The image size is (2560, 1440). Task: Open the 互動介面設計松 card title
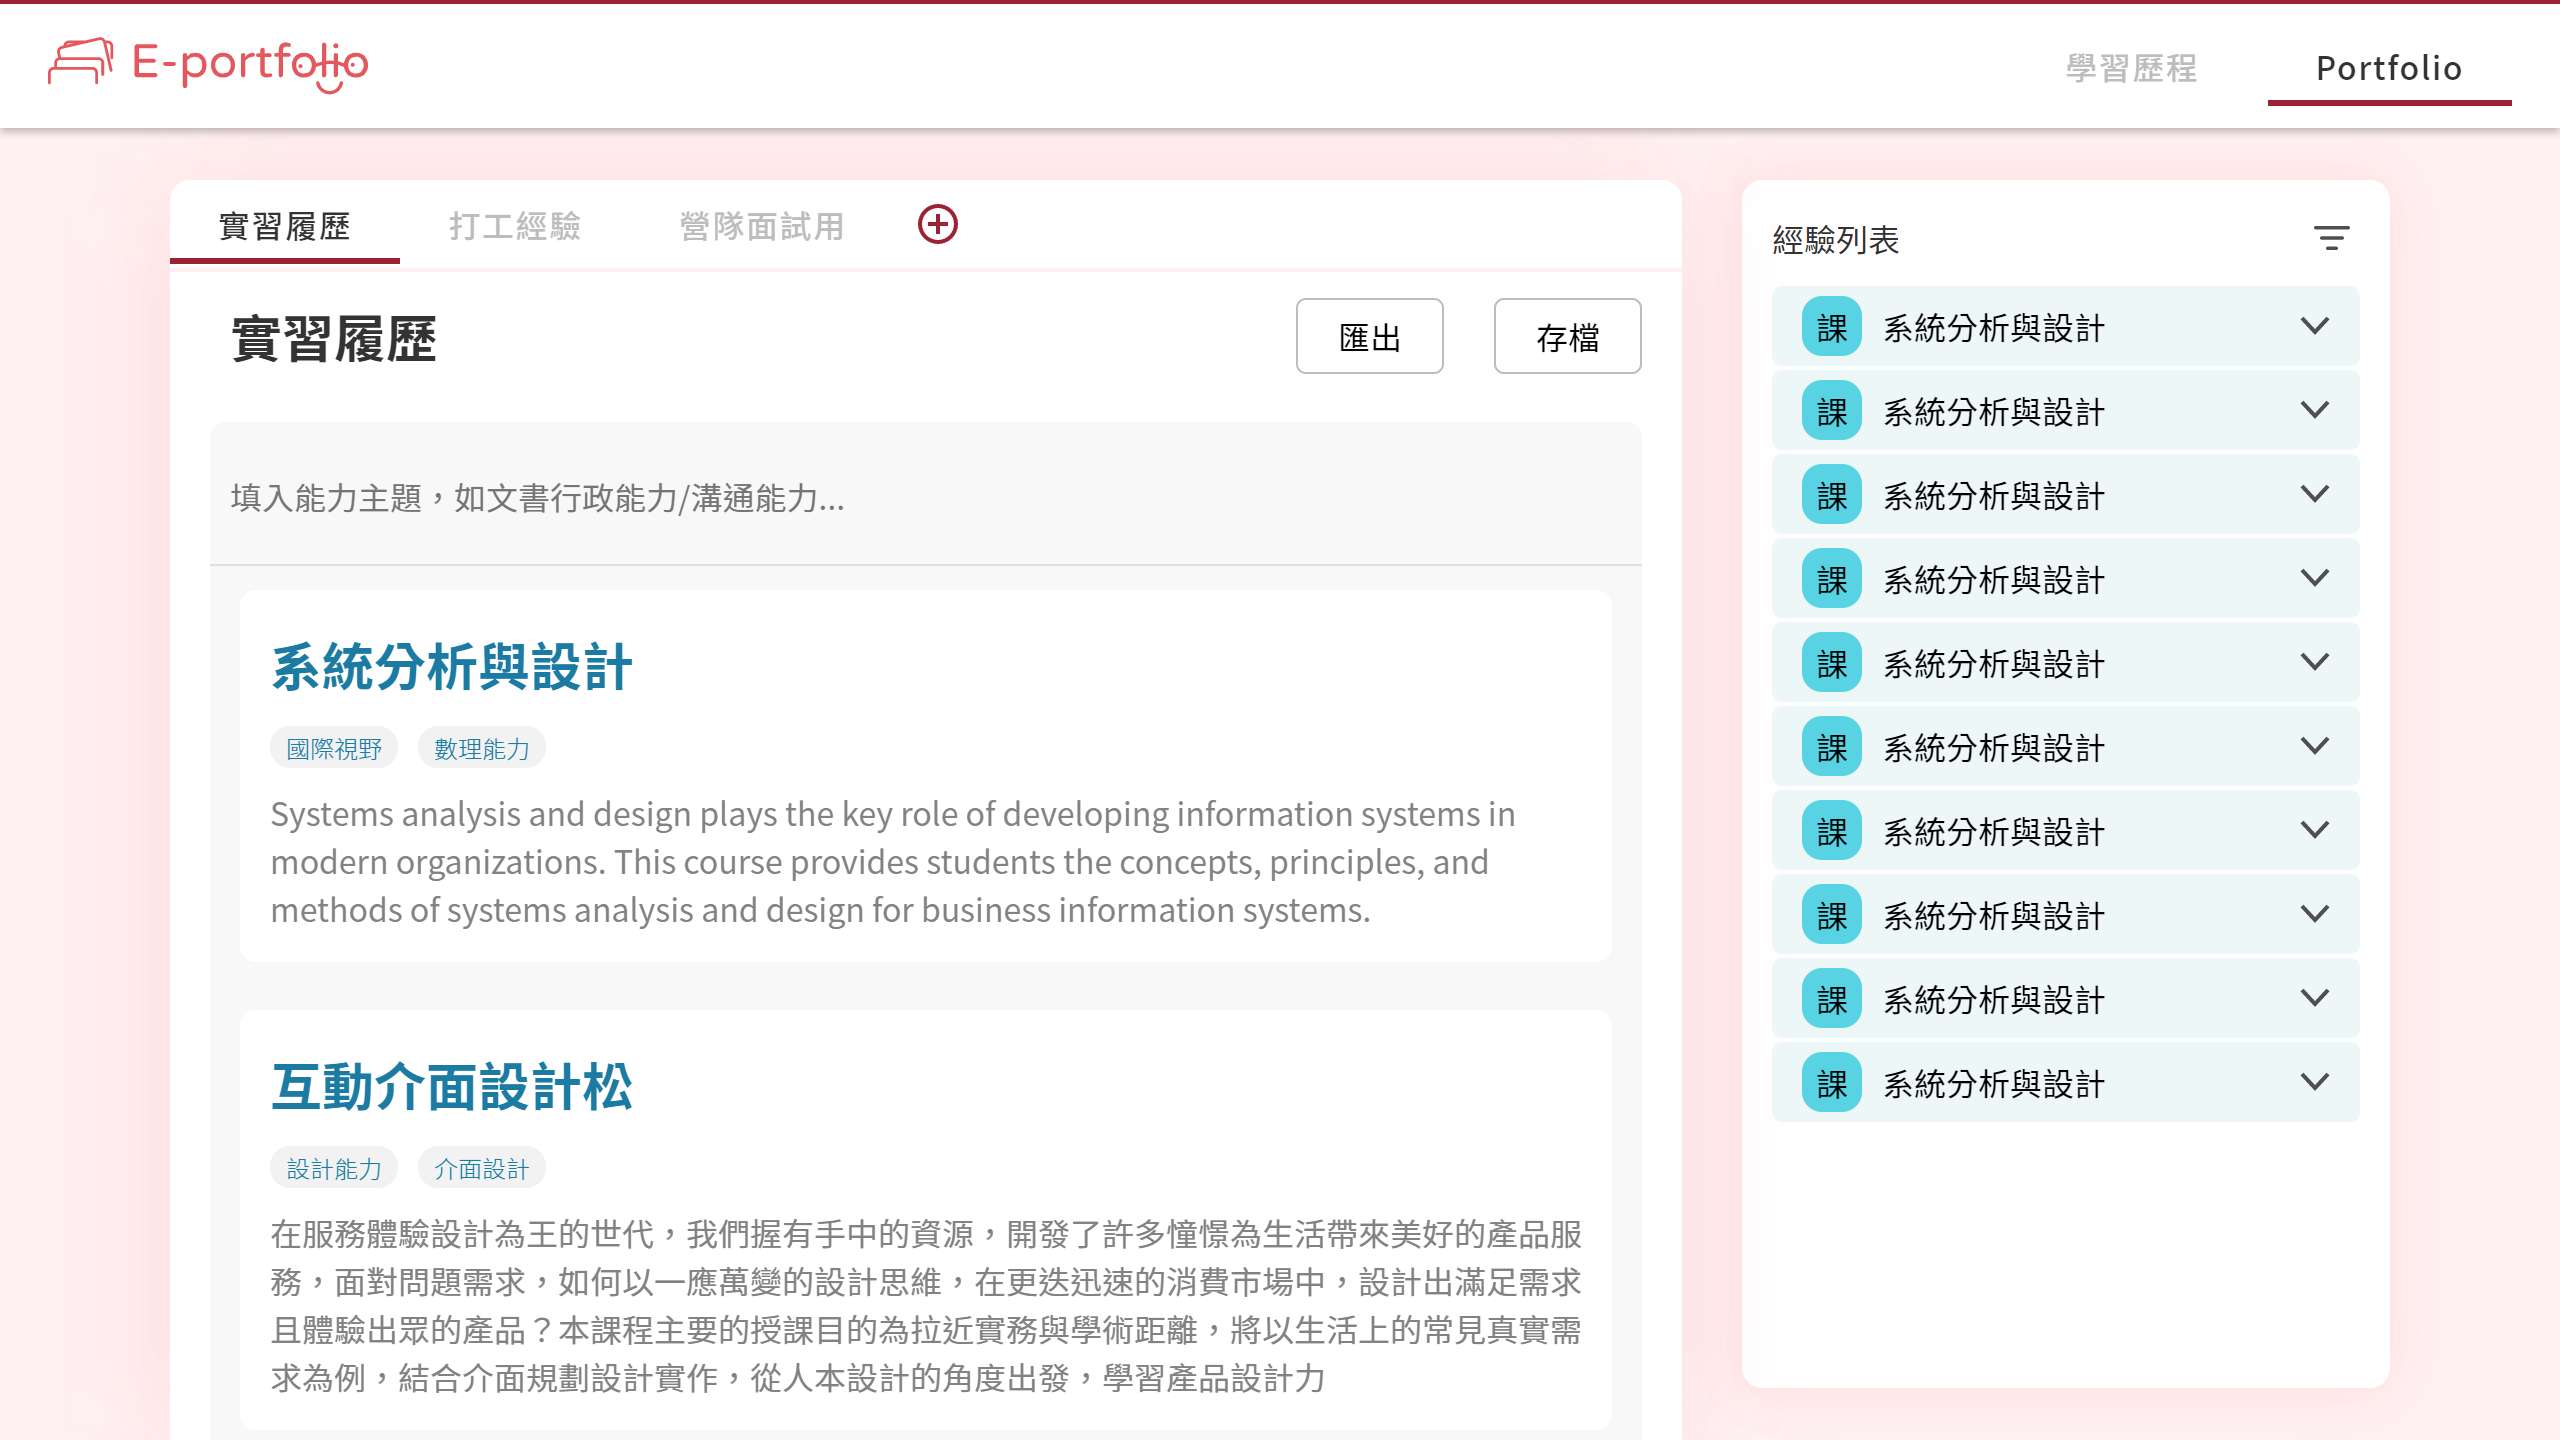[x=452, y=1087]
